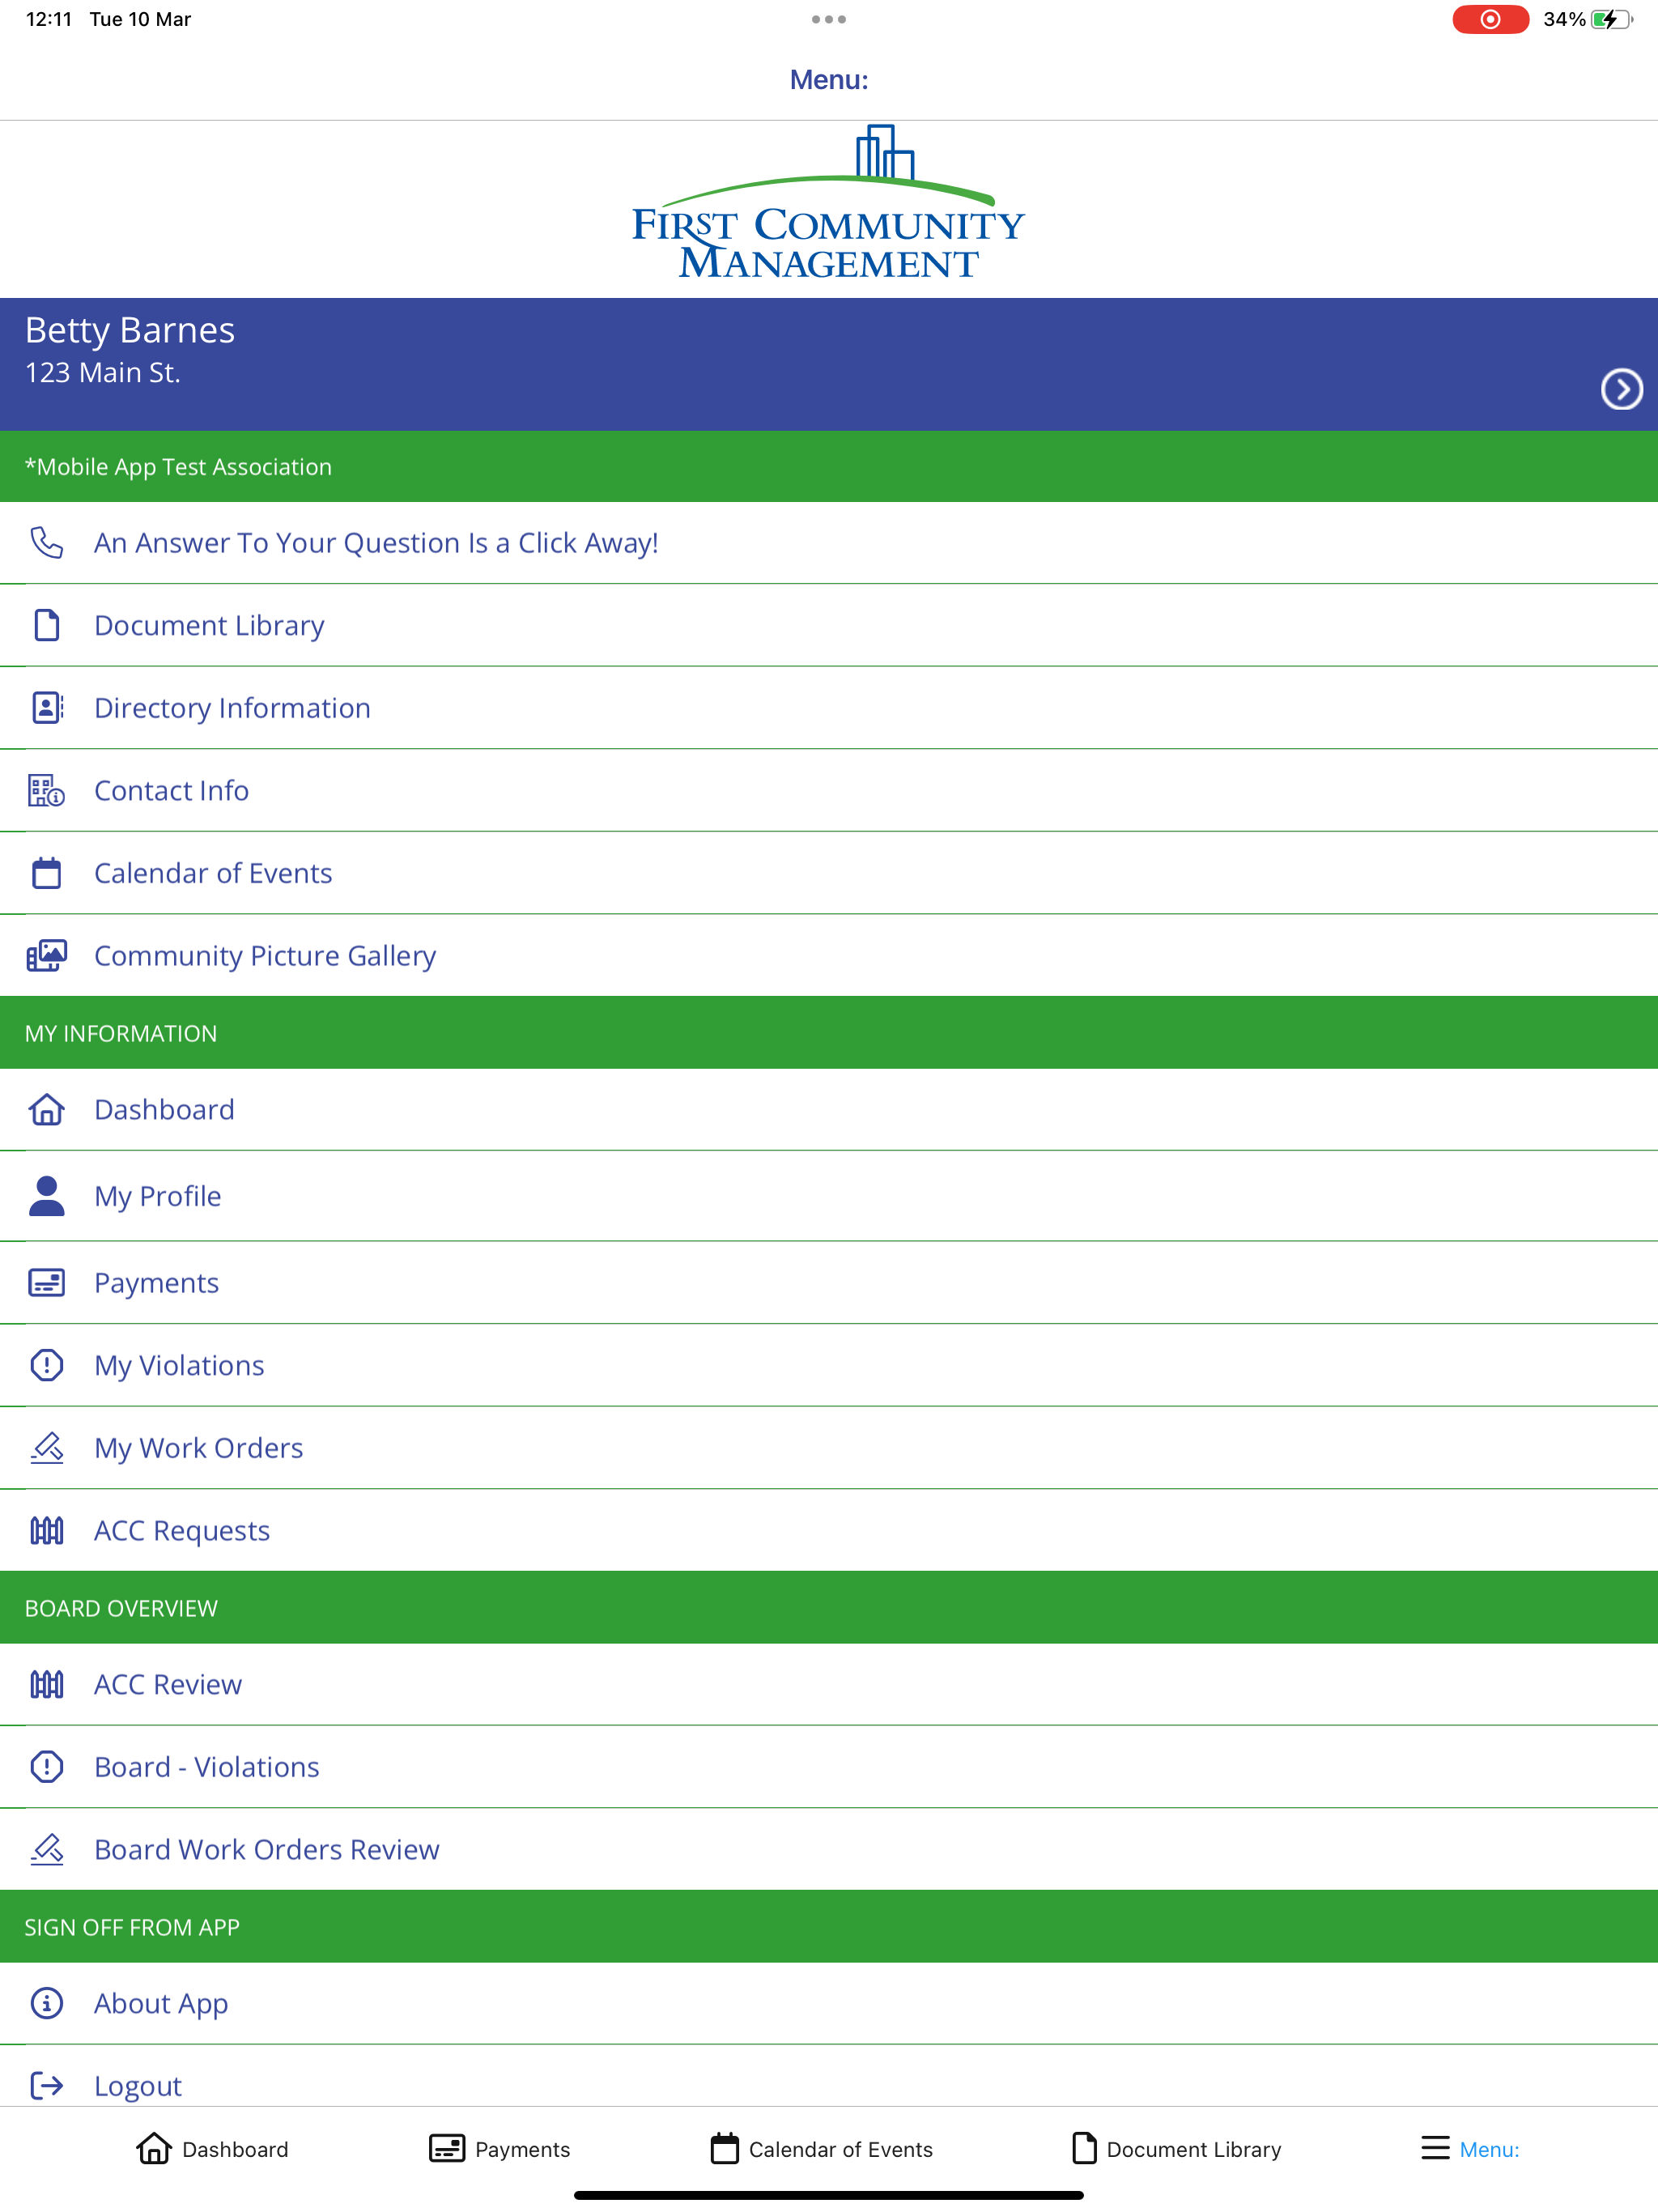Tap the *Mobile App Test Association header
This screenshot has height=2212, width=1658.
(829, 467)
